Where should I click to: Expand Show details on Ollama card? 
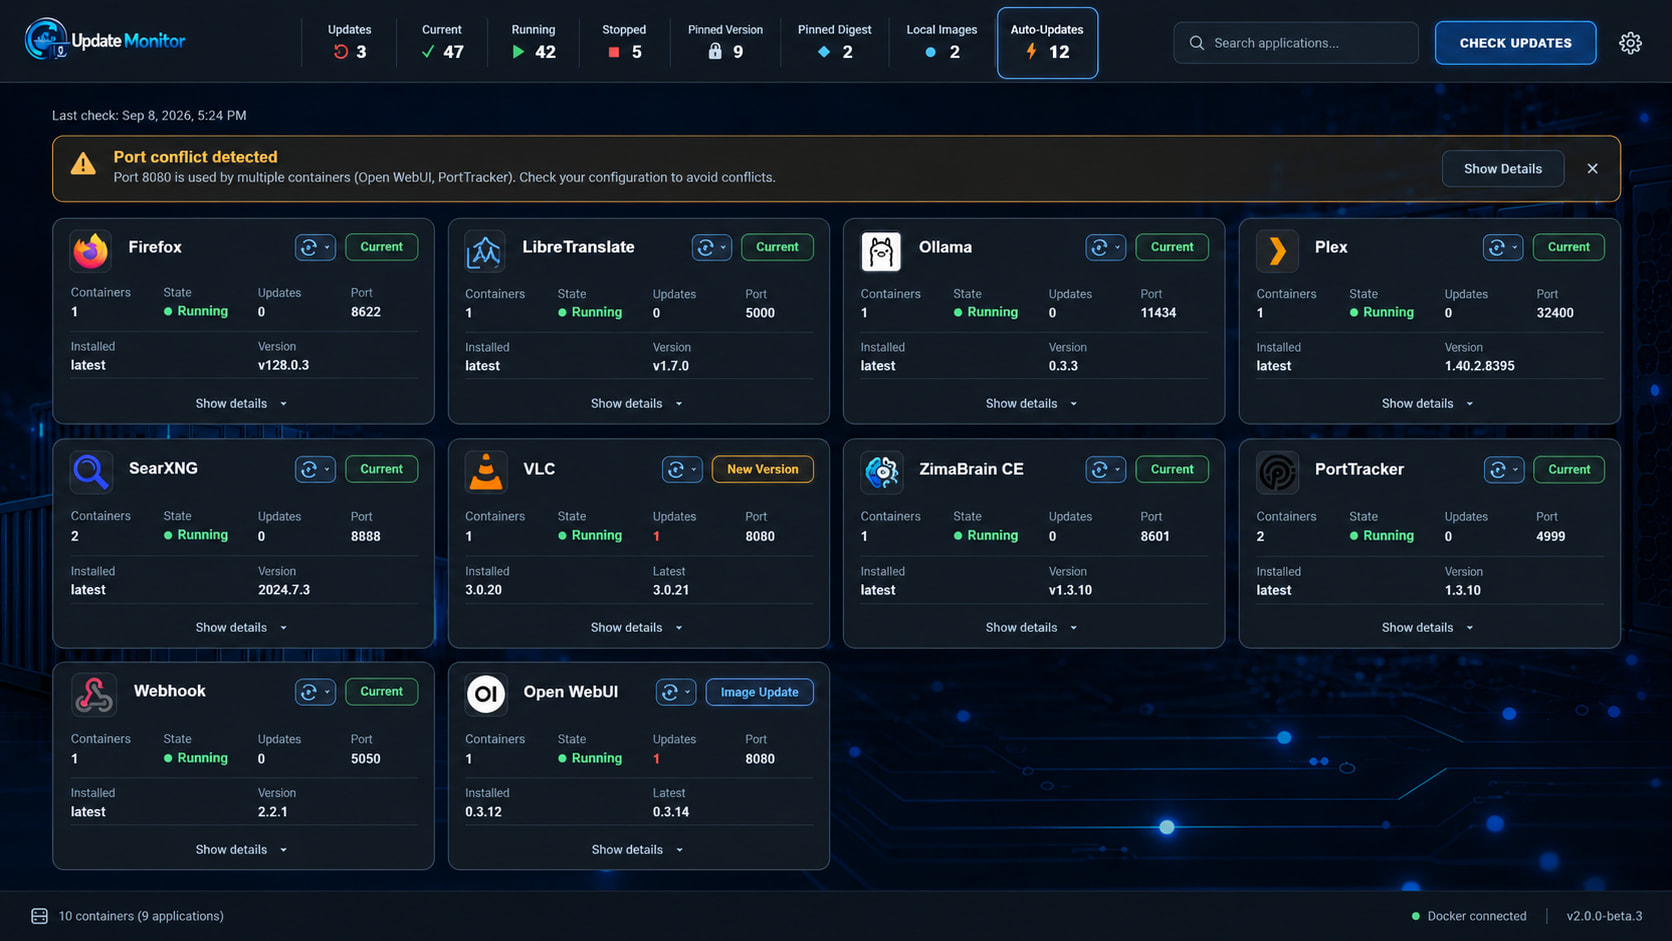click(1032, 404)
